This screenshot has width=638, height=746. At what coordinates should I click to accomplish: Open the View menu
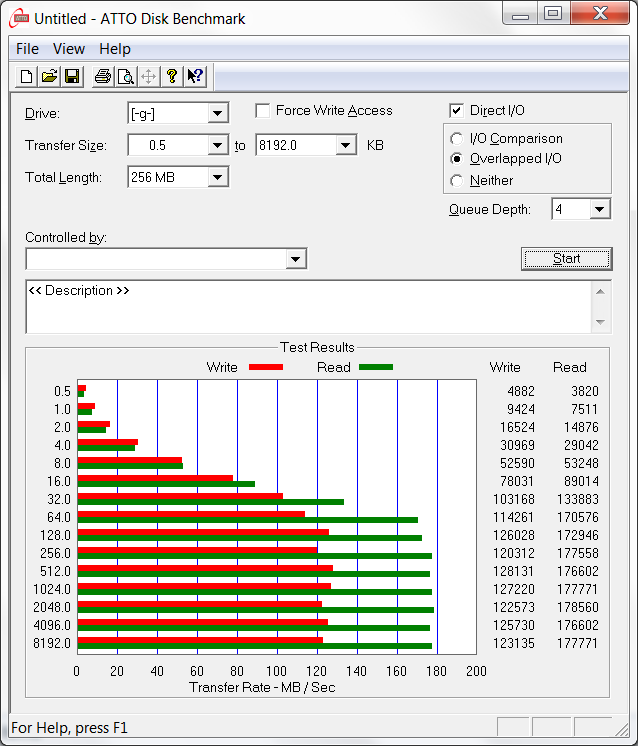[x=69, y=48]
